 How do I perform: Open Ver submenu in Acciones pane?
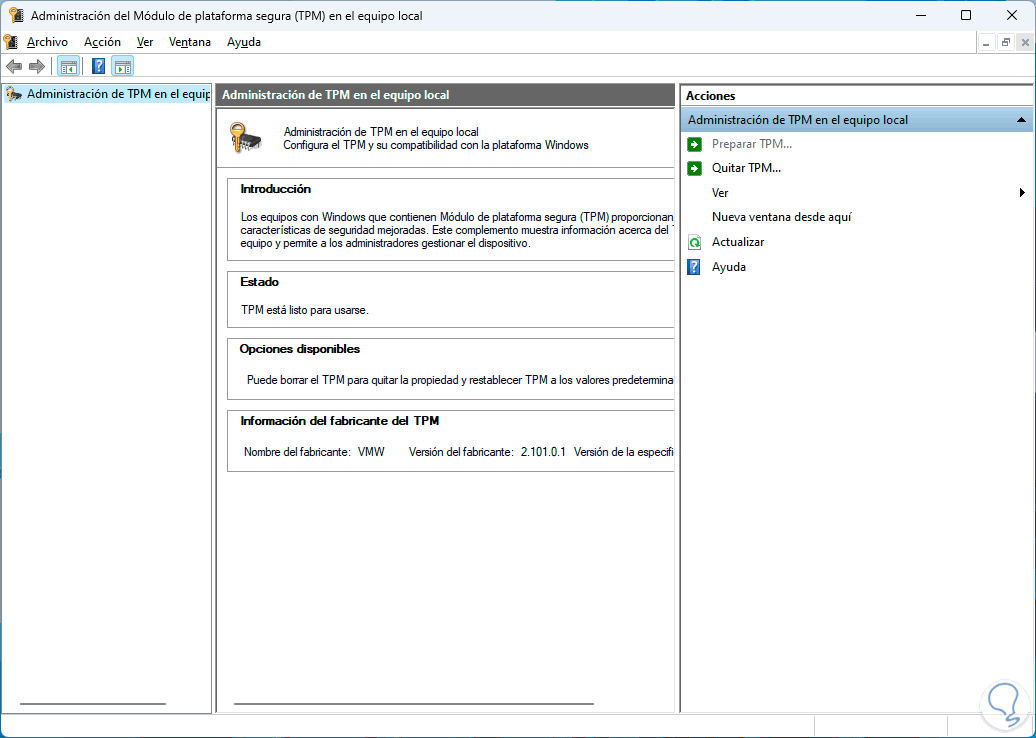tap(720, 193)
